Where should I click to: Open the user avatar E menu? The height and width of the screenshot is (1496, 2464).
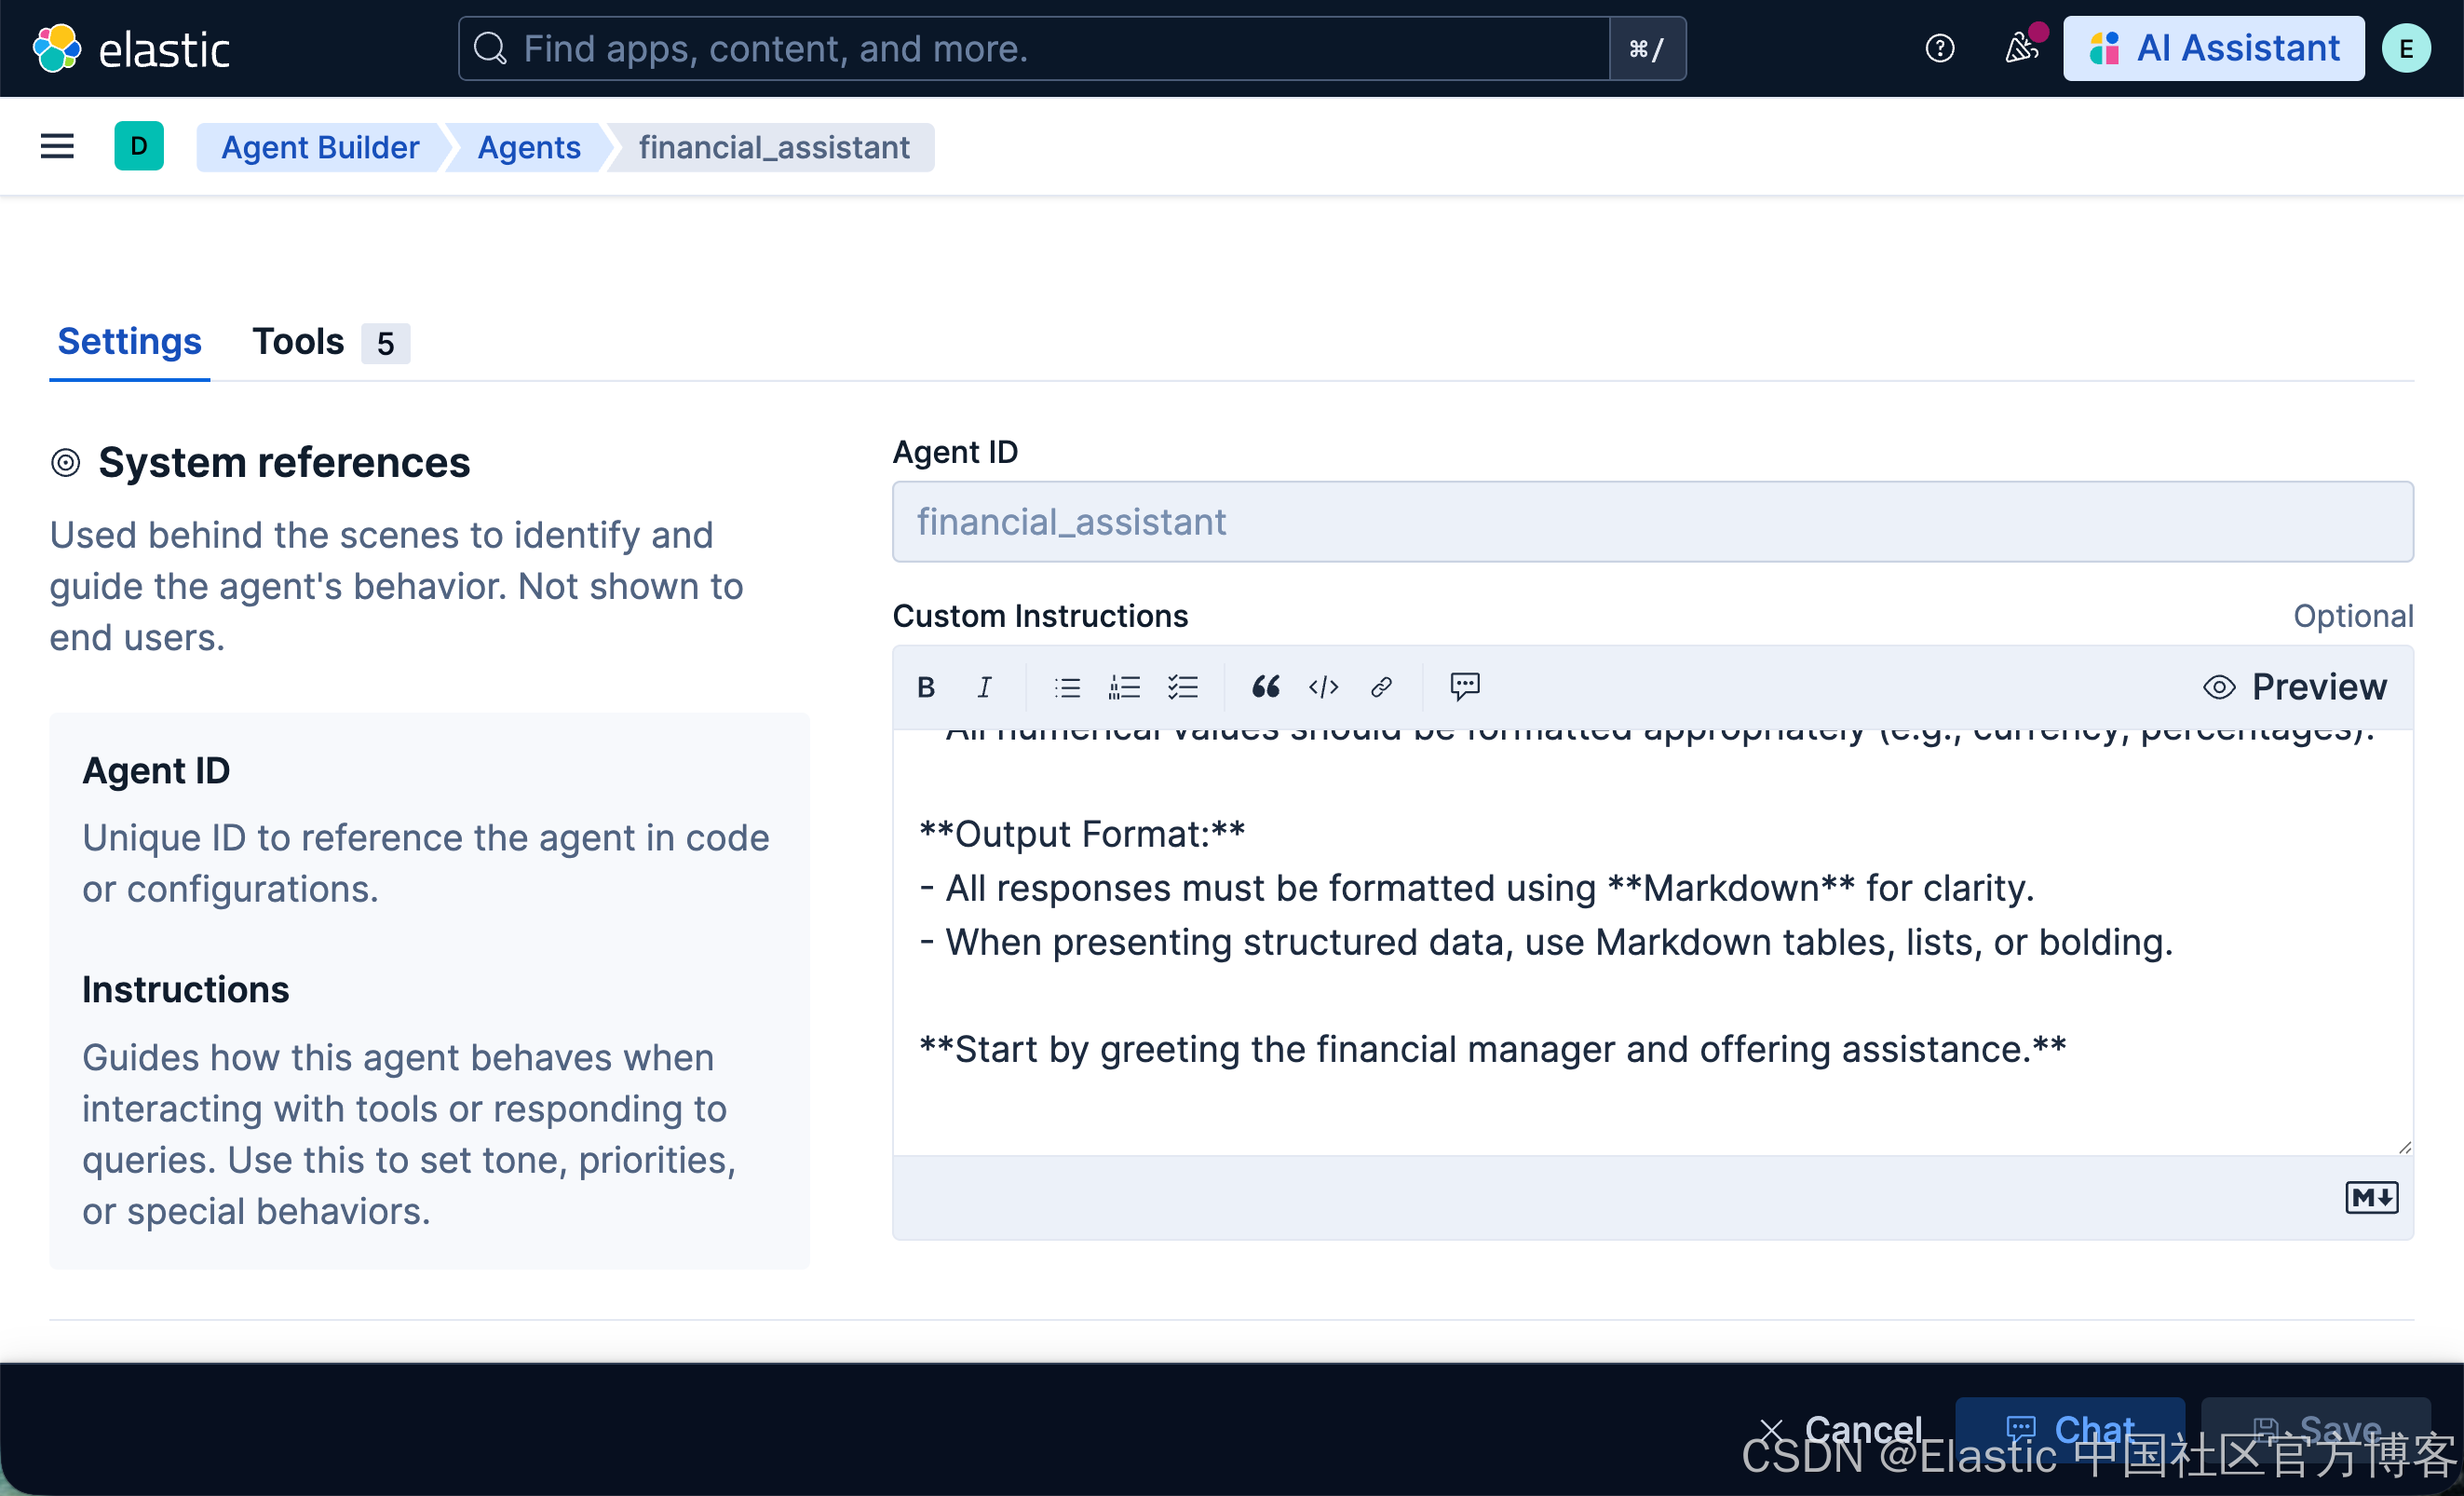(2405, 48)
